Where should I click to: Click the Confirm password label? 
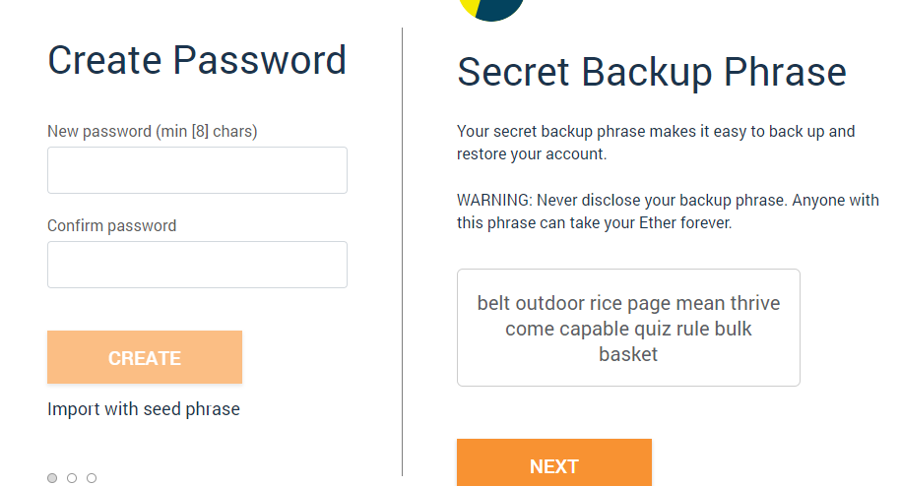(112, 226)
